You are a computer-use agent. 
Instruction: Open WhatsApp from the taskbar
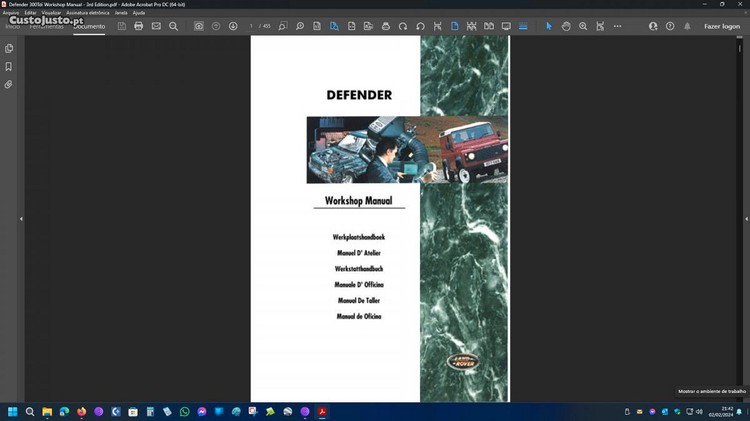184,411
